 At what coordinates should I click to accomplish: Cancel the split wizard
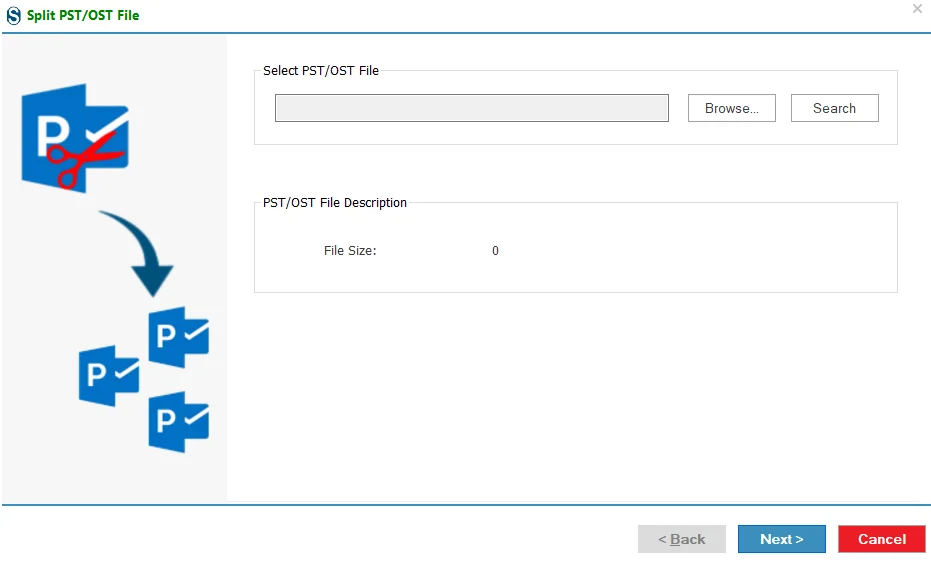point(882,539)
